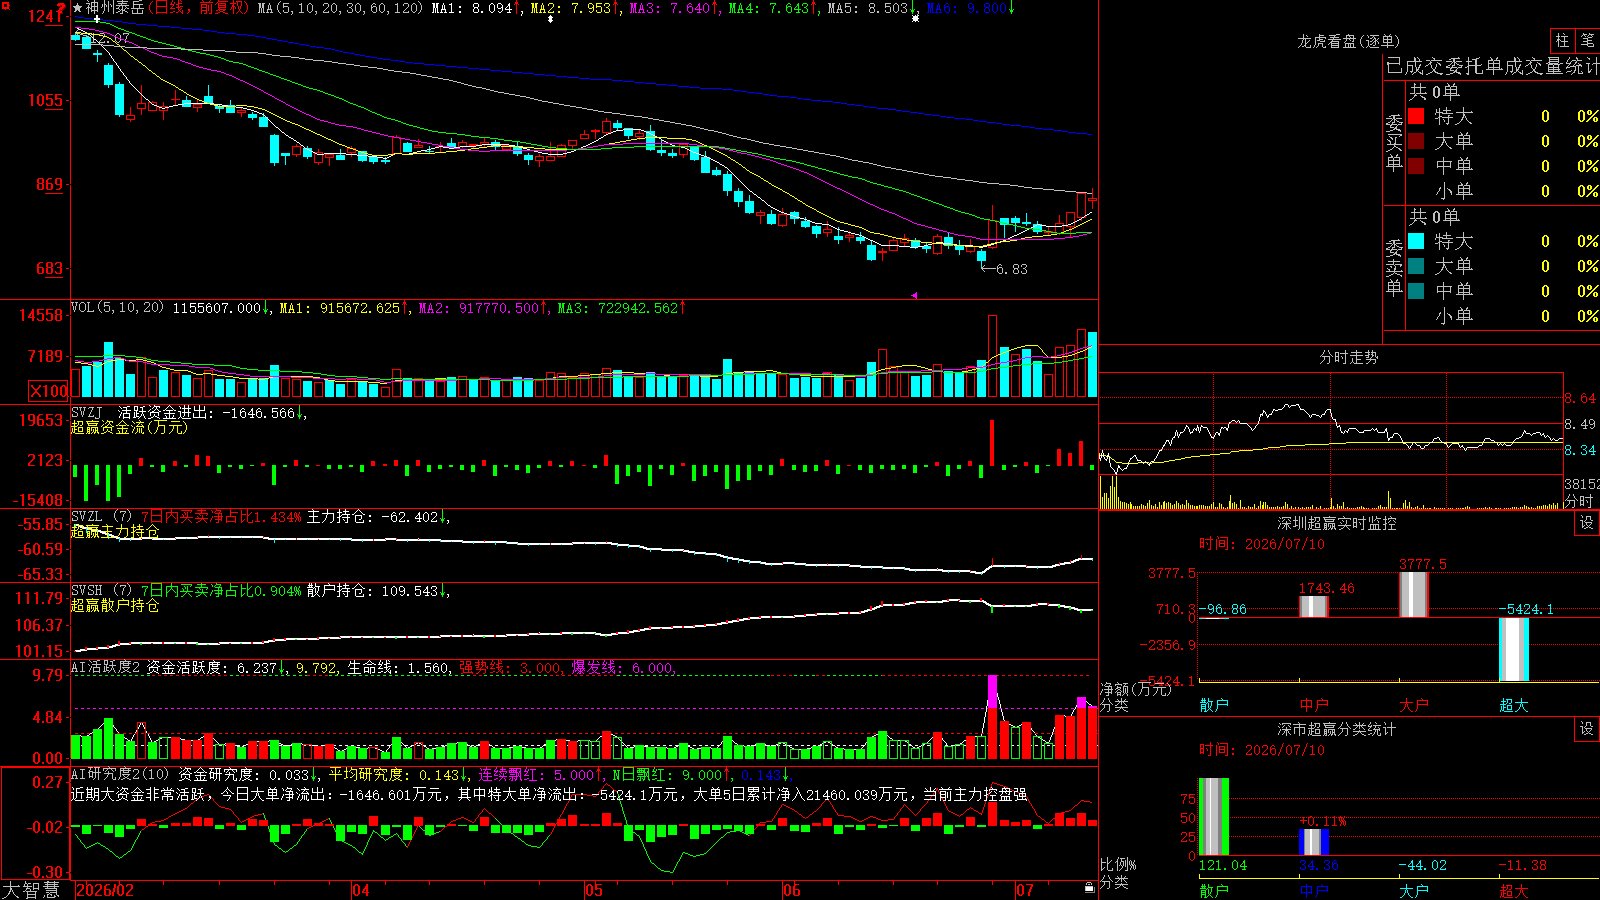Viewport: 1600px width, 900px height.
Task: Click the star icon before 神州泰岳
Action: coord(77,8)
